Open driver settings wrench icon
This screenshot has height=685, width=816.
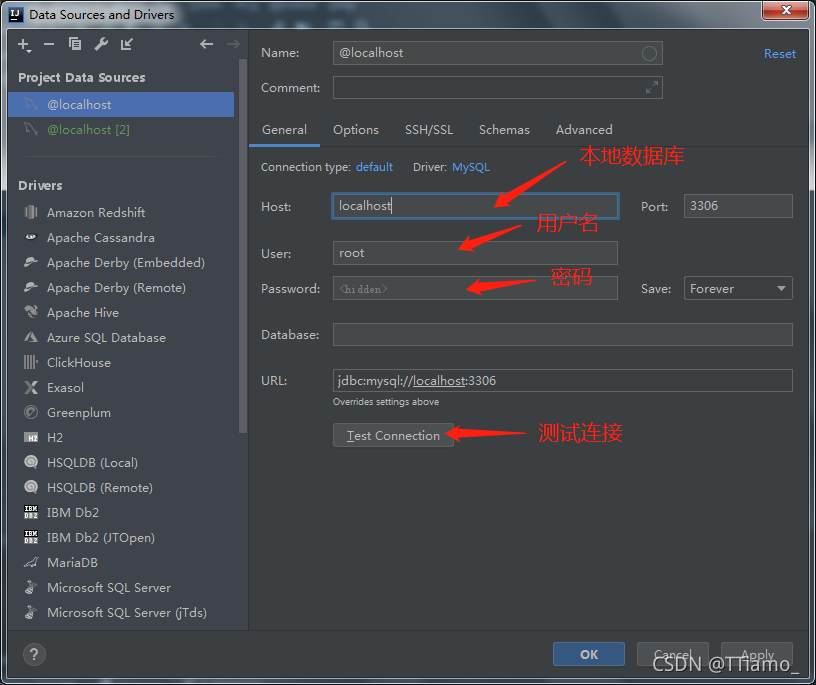101,44
